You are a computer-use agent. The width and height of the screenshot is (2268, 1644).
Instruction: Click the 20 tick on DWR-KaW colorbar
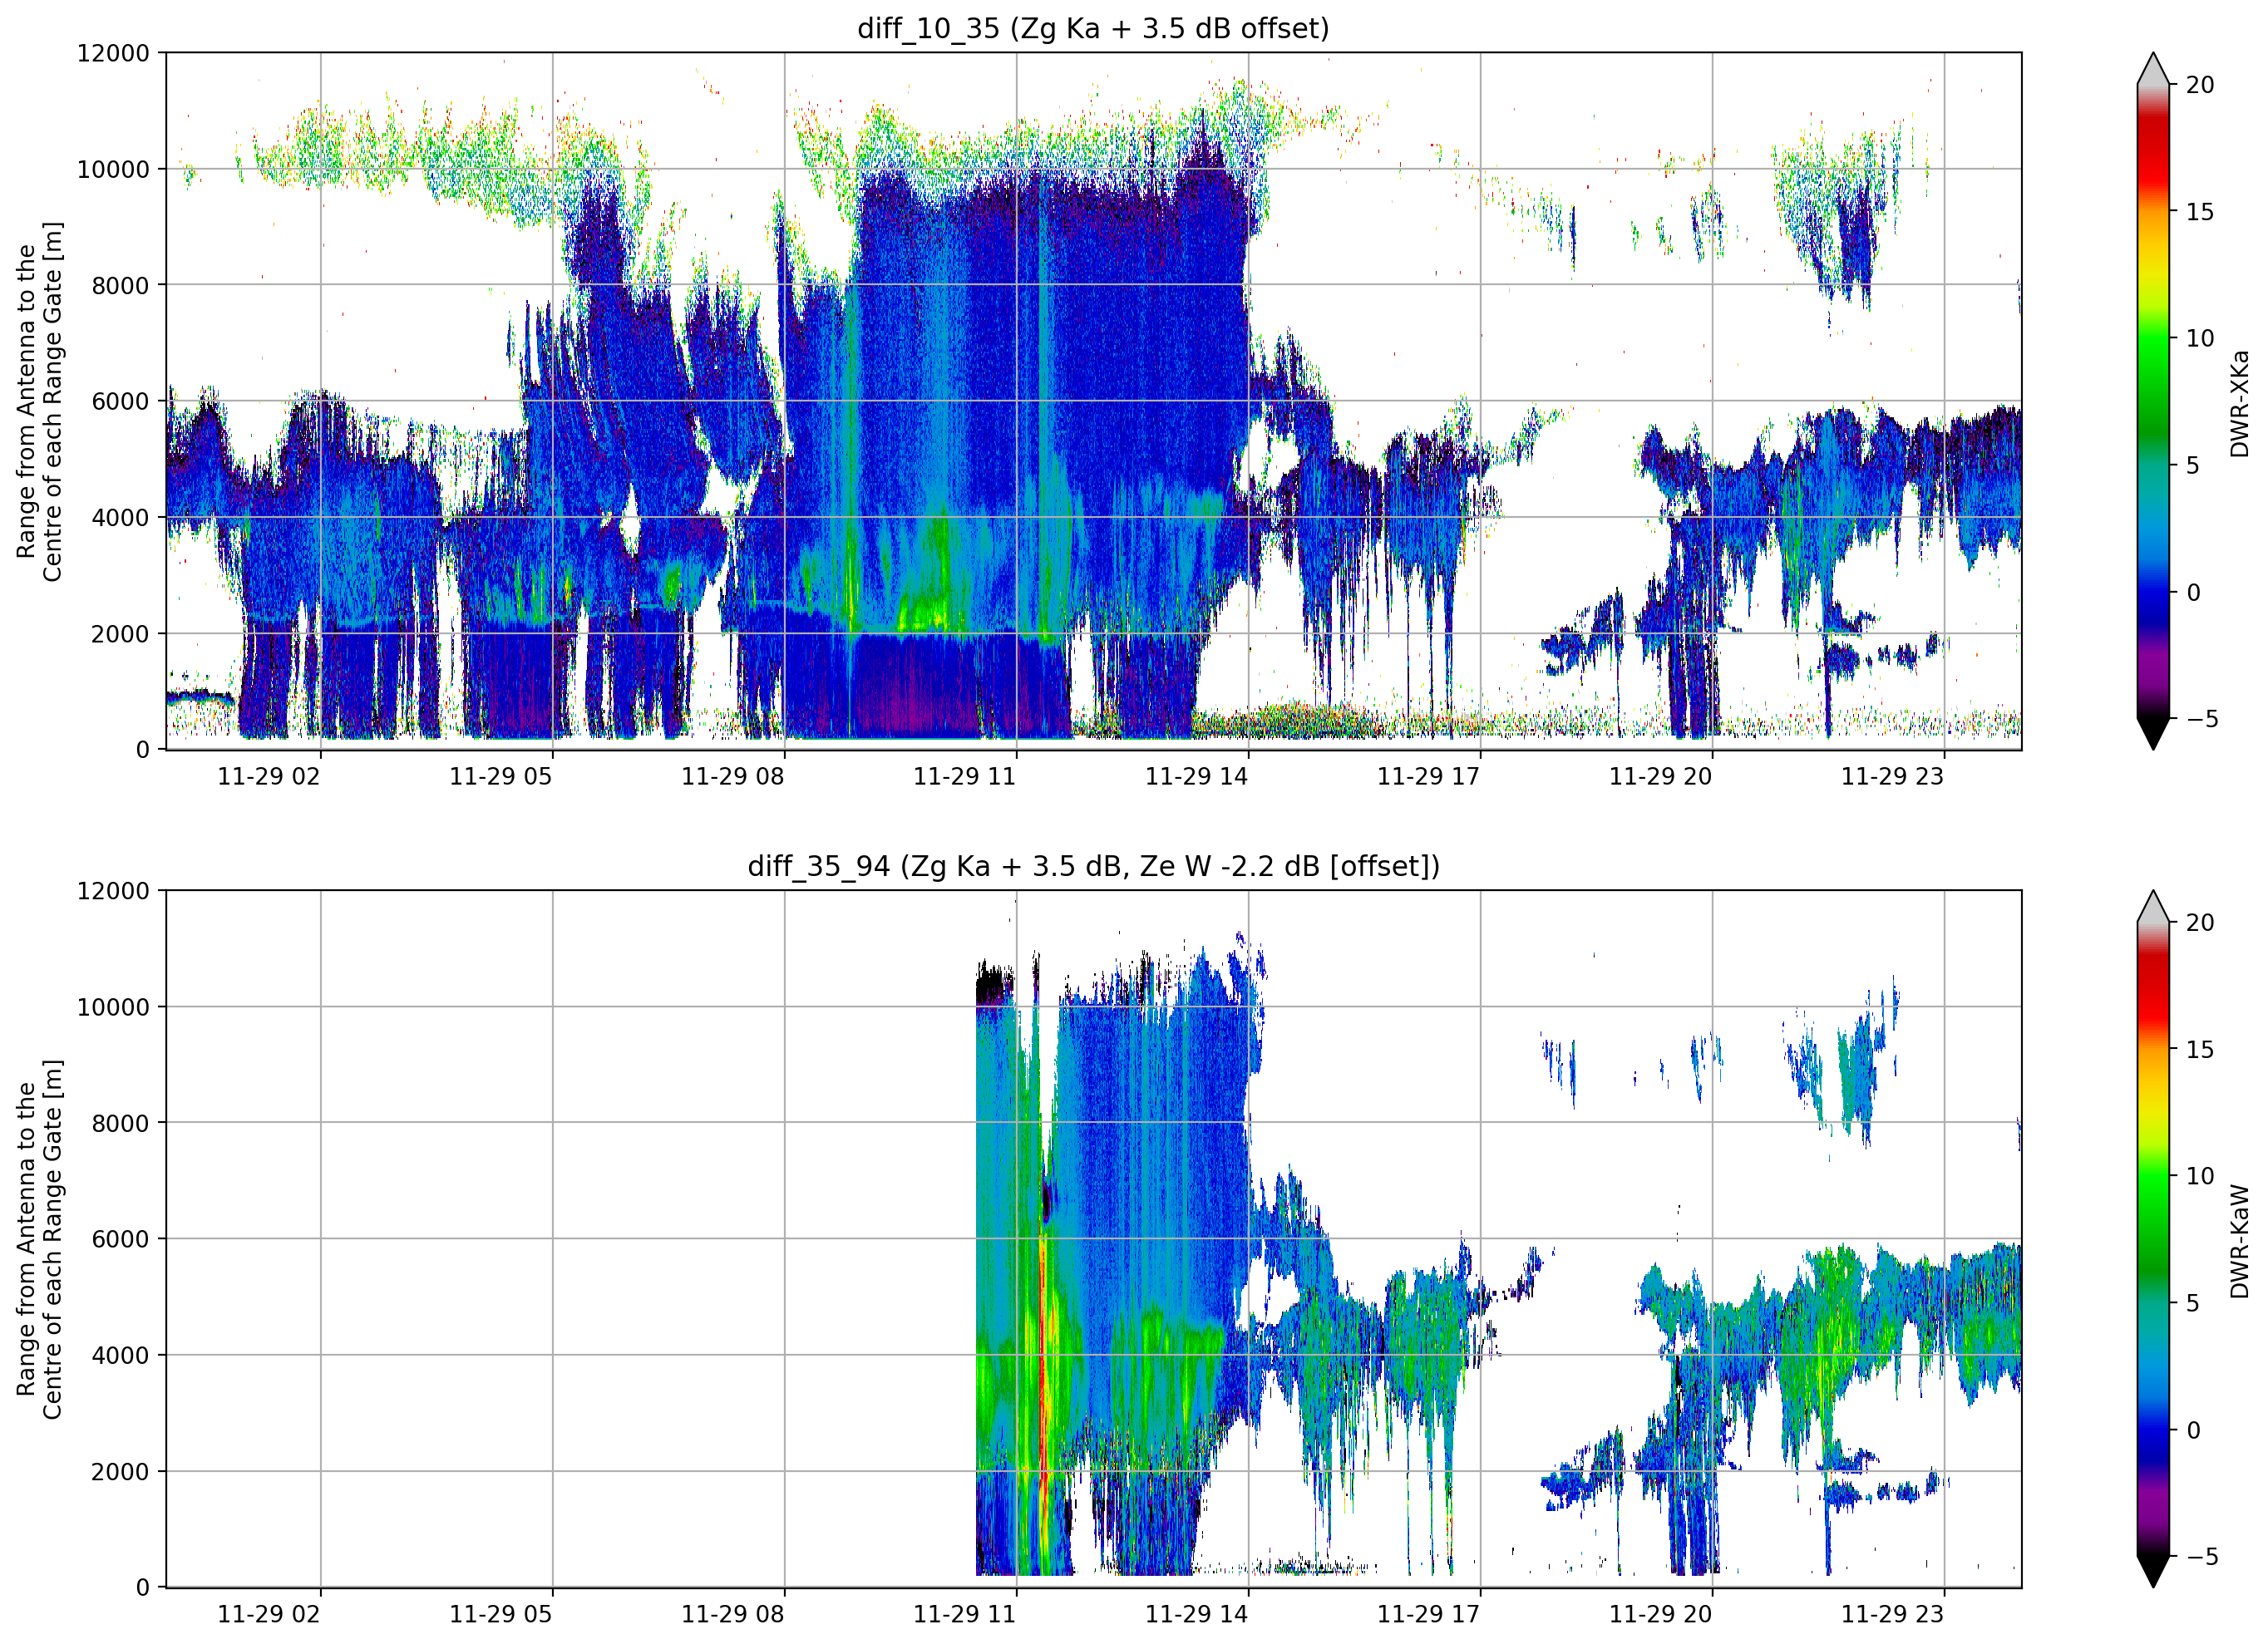(2200, 923)
